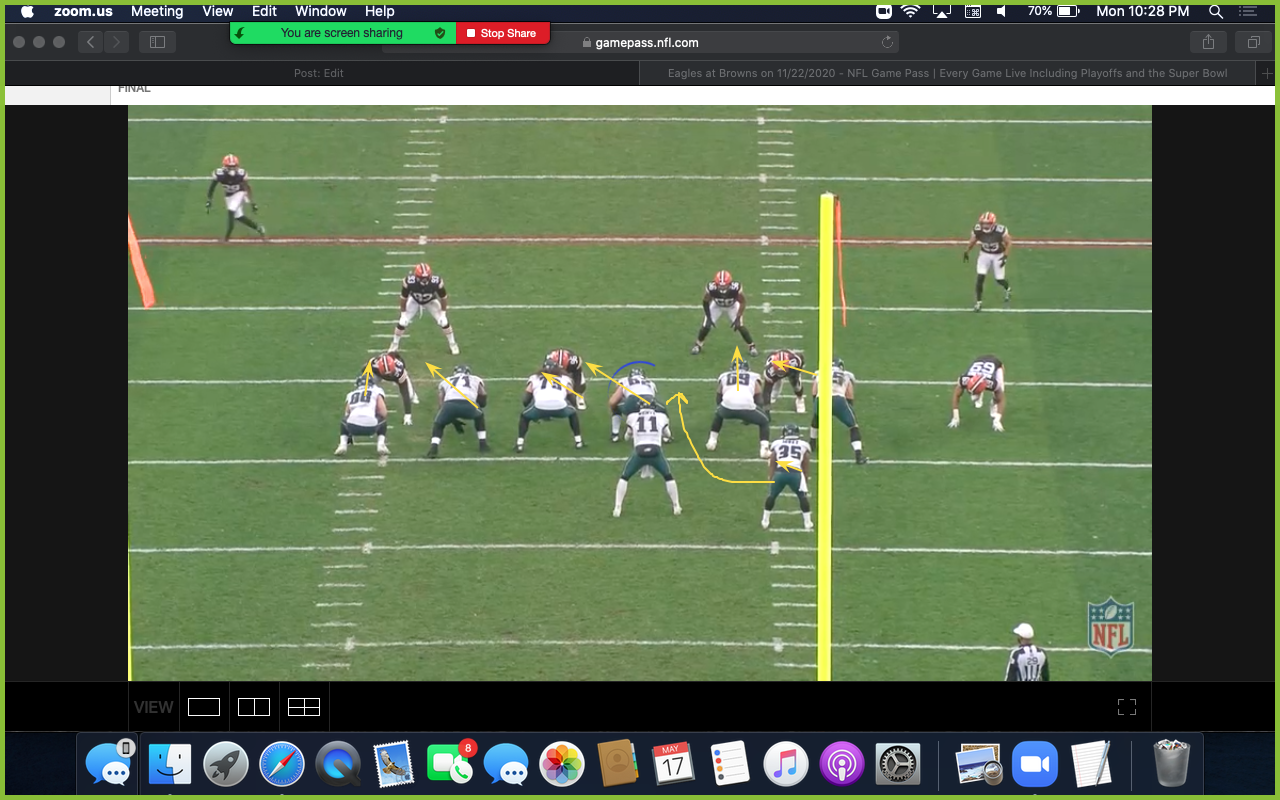
Task: Toggle the camera icon in the menu bar
Action: (x=881, y=11)
